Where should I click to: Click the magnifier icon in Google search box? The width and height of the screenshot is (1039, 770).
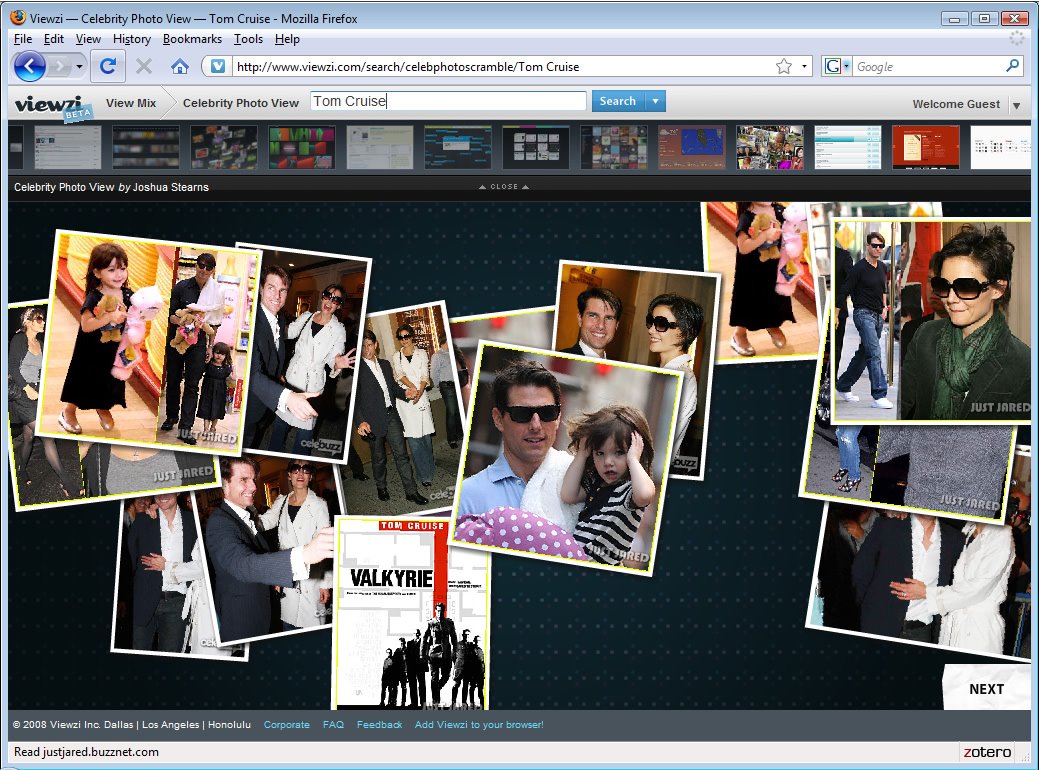pos(1012,66)
